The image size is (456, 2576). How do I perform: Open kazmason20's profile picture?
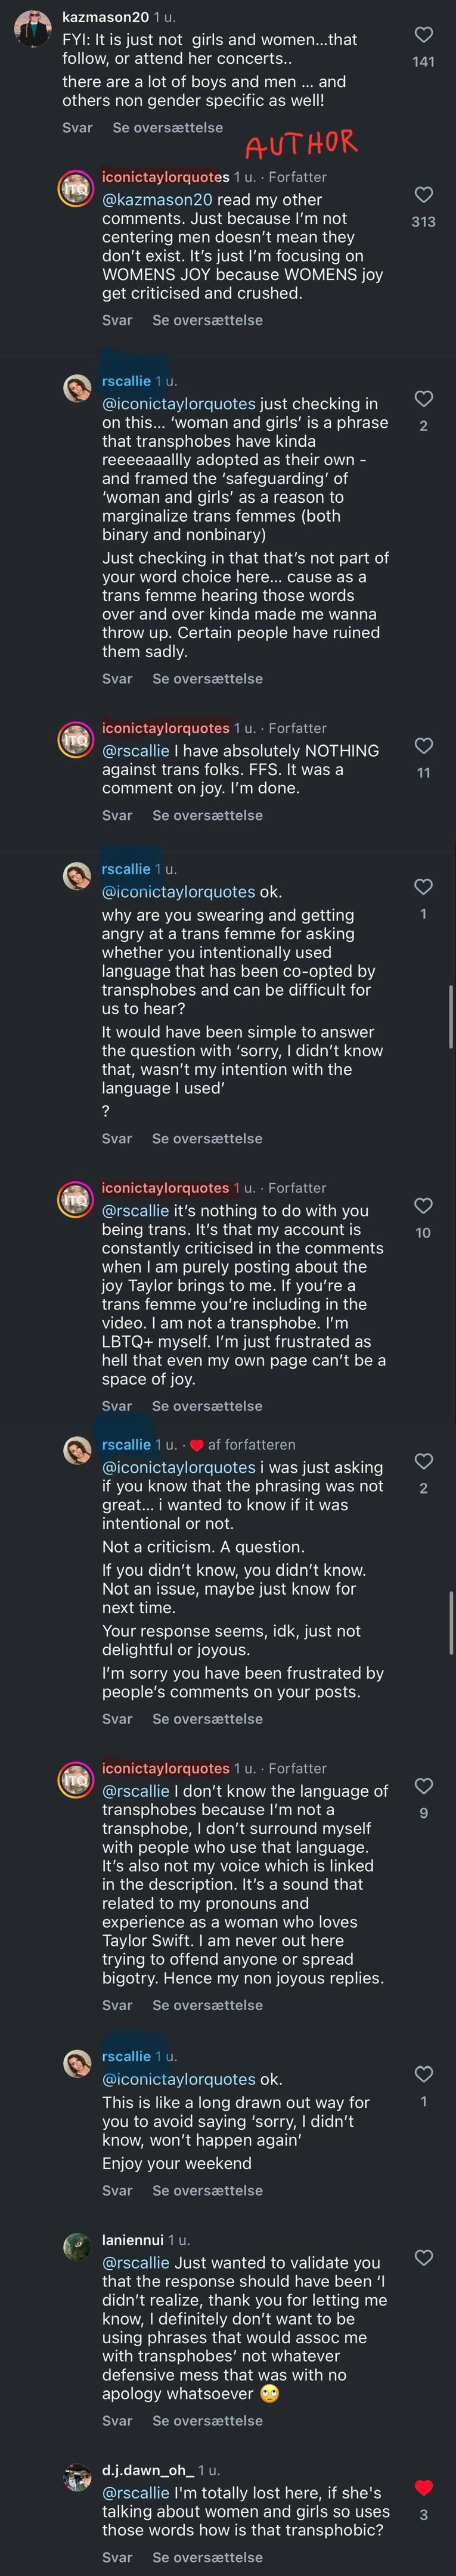(x=32, y=29)
